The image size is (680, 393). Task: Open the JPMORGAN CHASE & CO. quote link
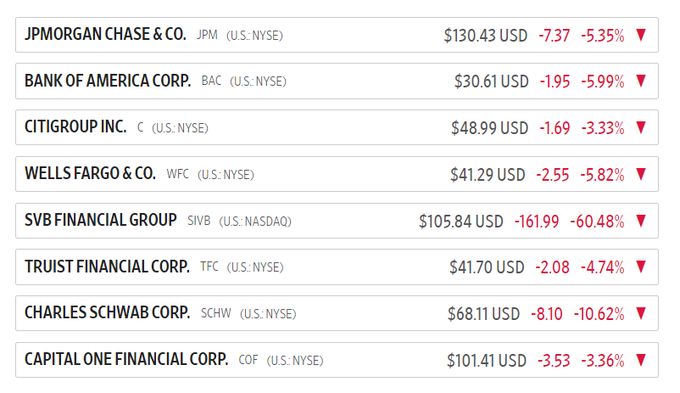[105, 34]
